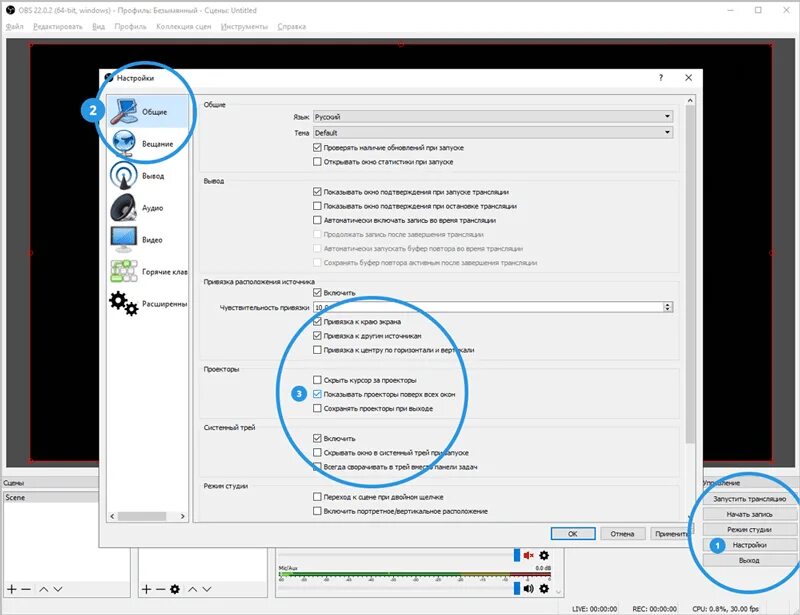Move scene up with the arrow icon
This screenshot has height=615, width=800.
44,589
